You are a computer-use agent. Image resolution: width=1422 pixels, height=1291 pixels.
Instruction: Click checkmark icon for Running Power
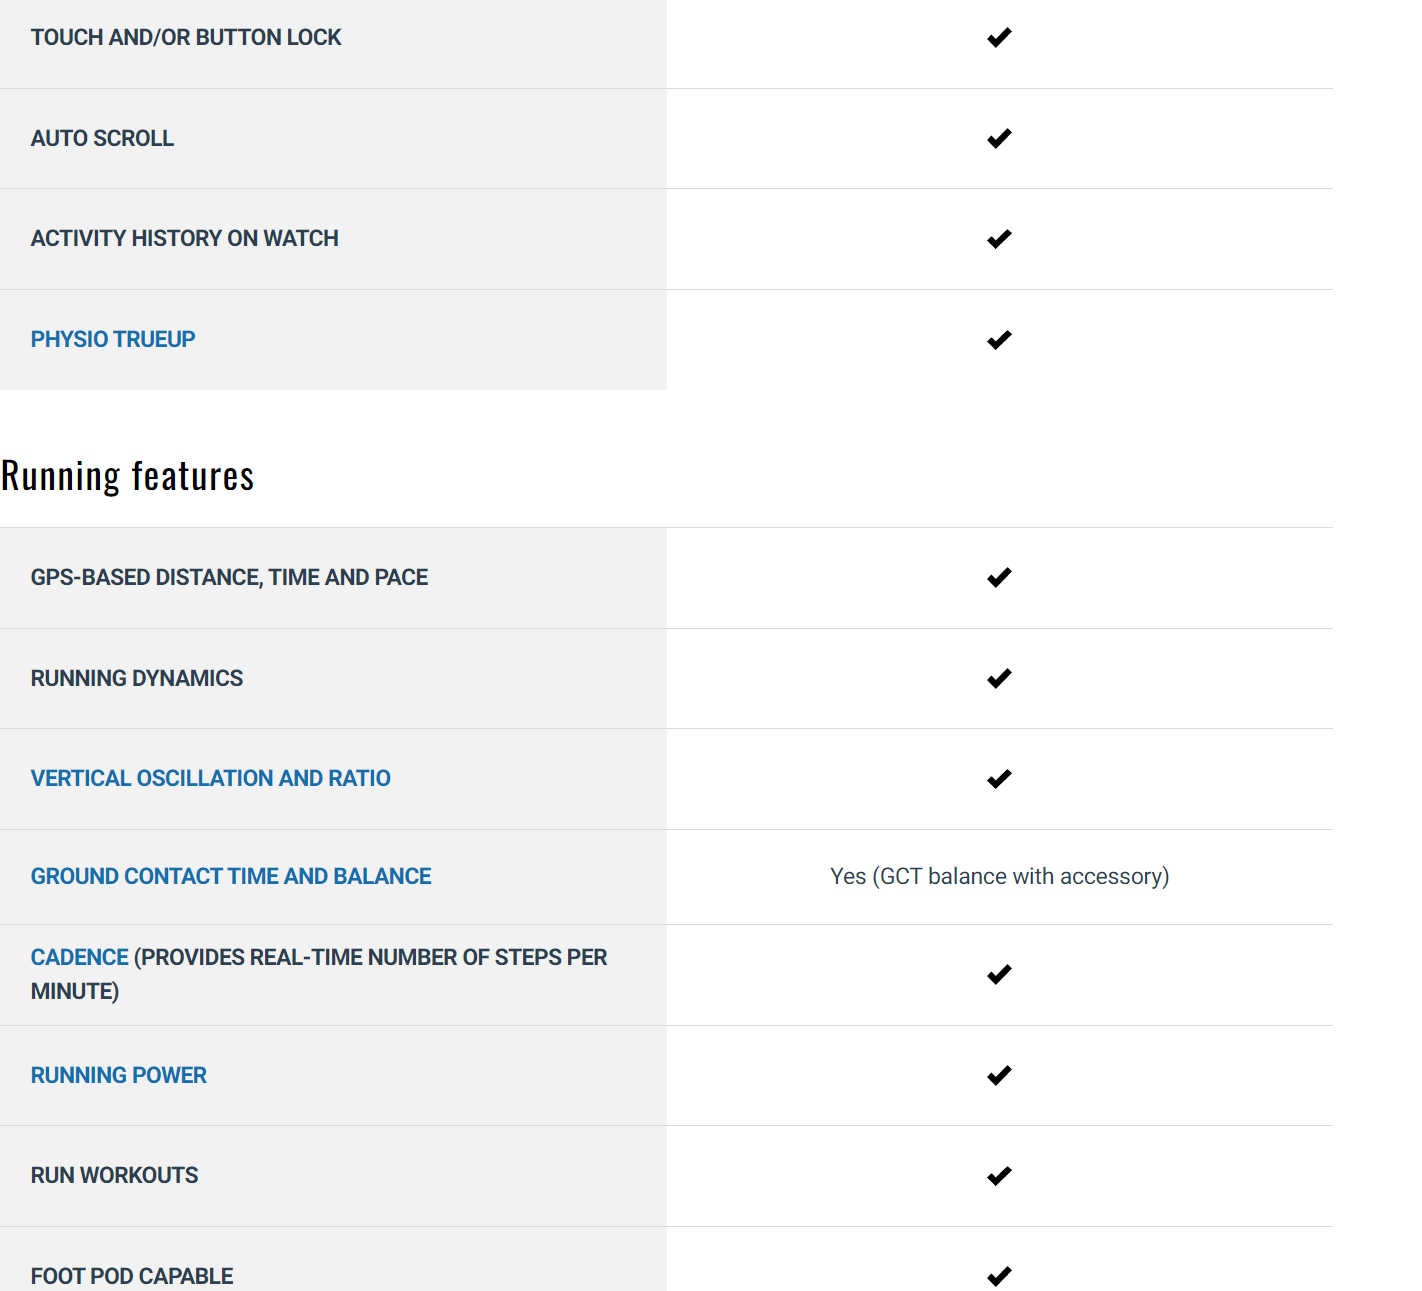999,1076
